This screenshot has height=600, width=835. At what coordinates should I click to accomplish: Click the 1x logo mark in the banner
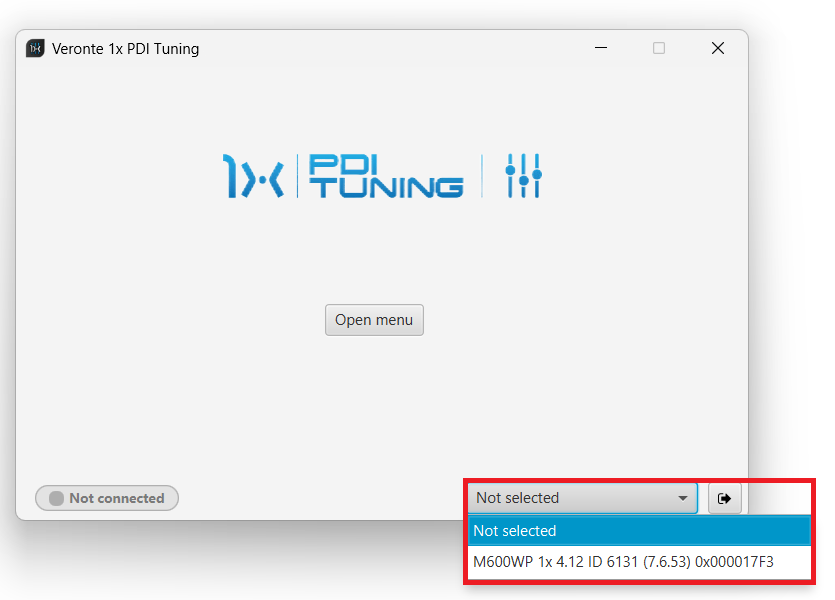(253, 176)
